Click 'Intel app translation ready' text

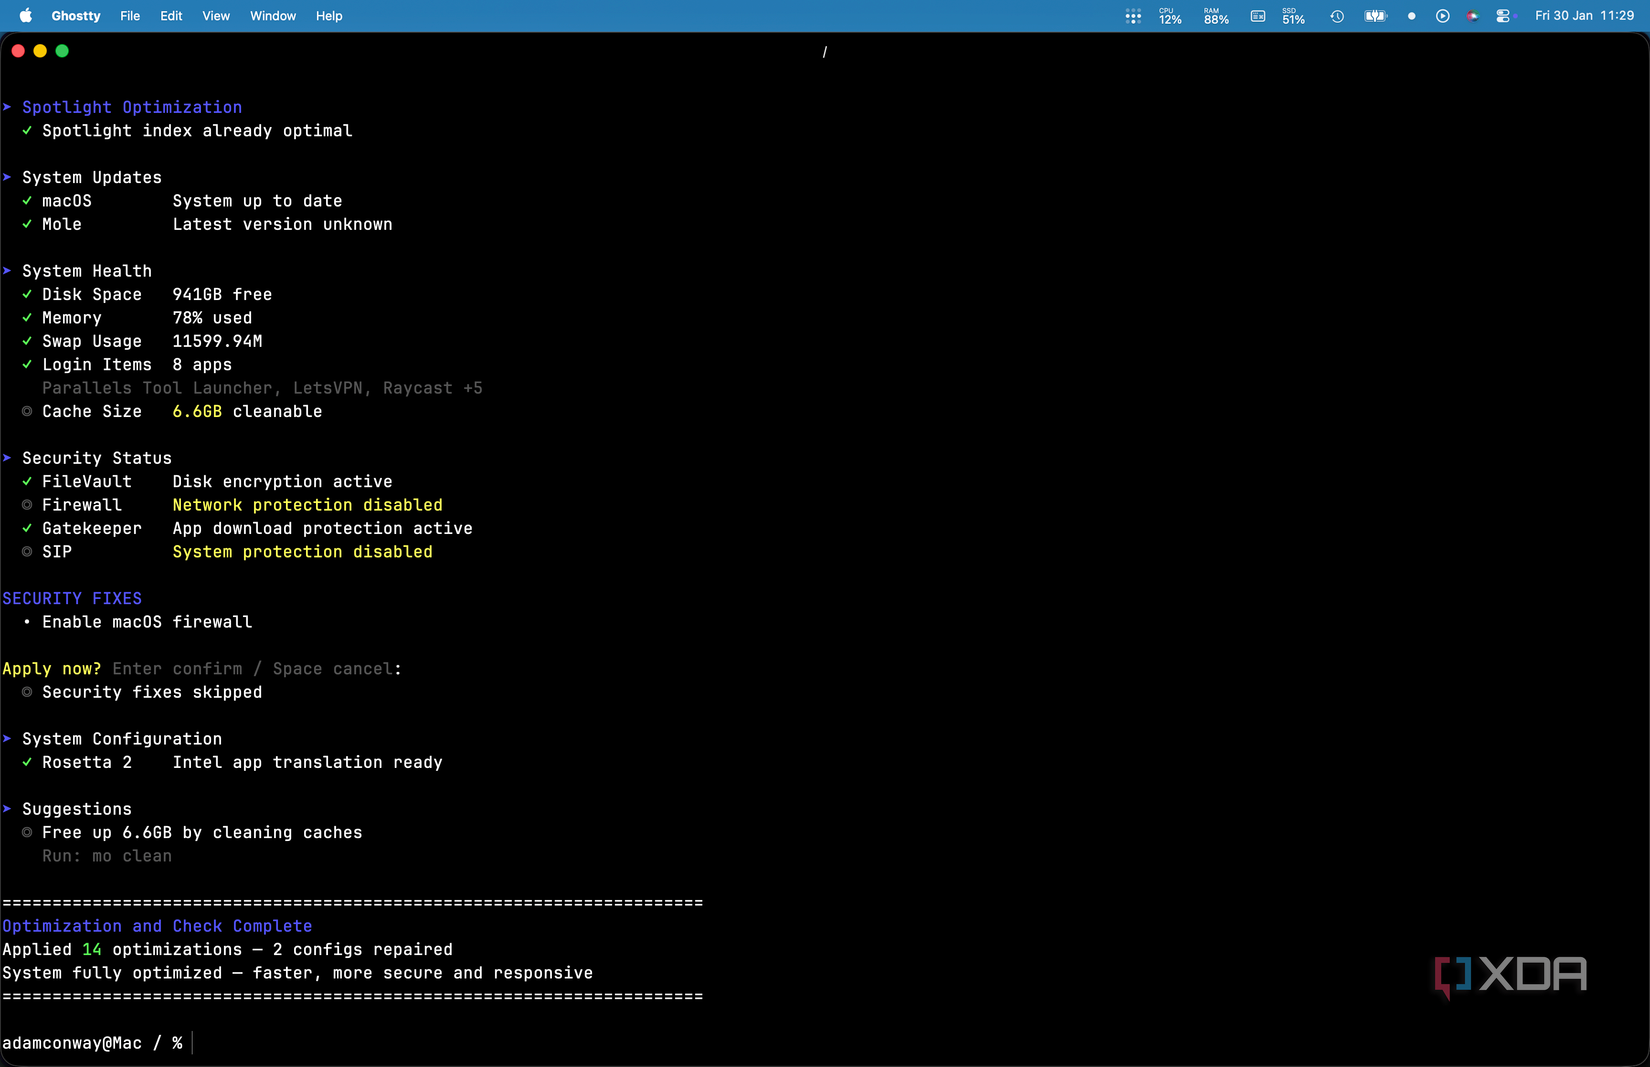[307, 762]
